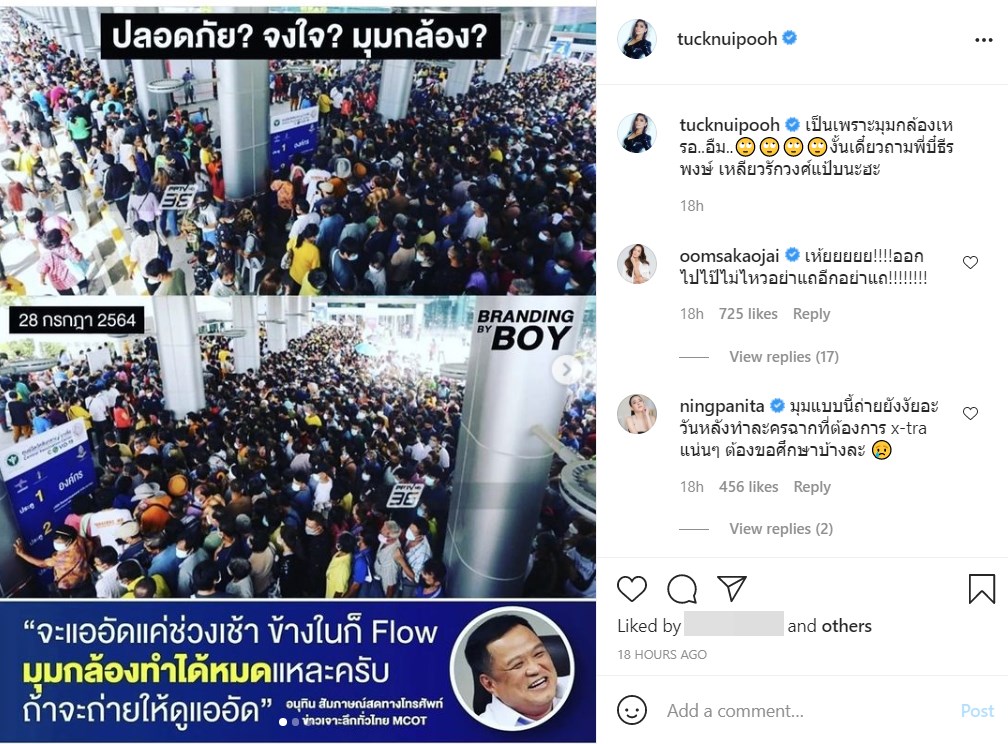
Task: Open tucknuipooh profile from header username
Action: 727,39
